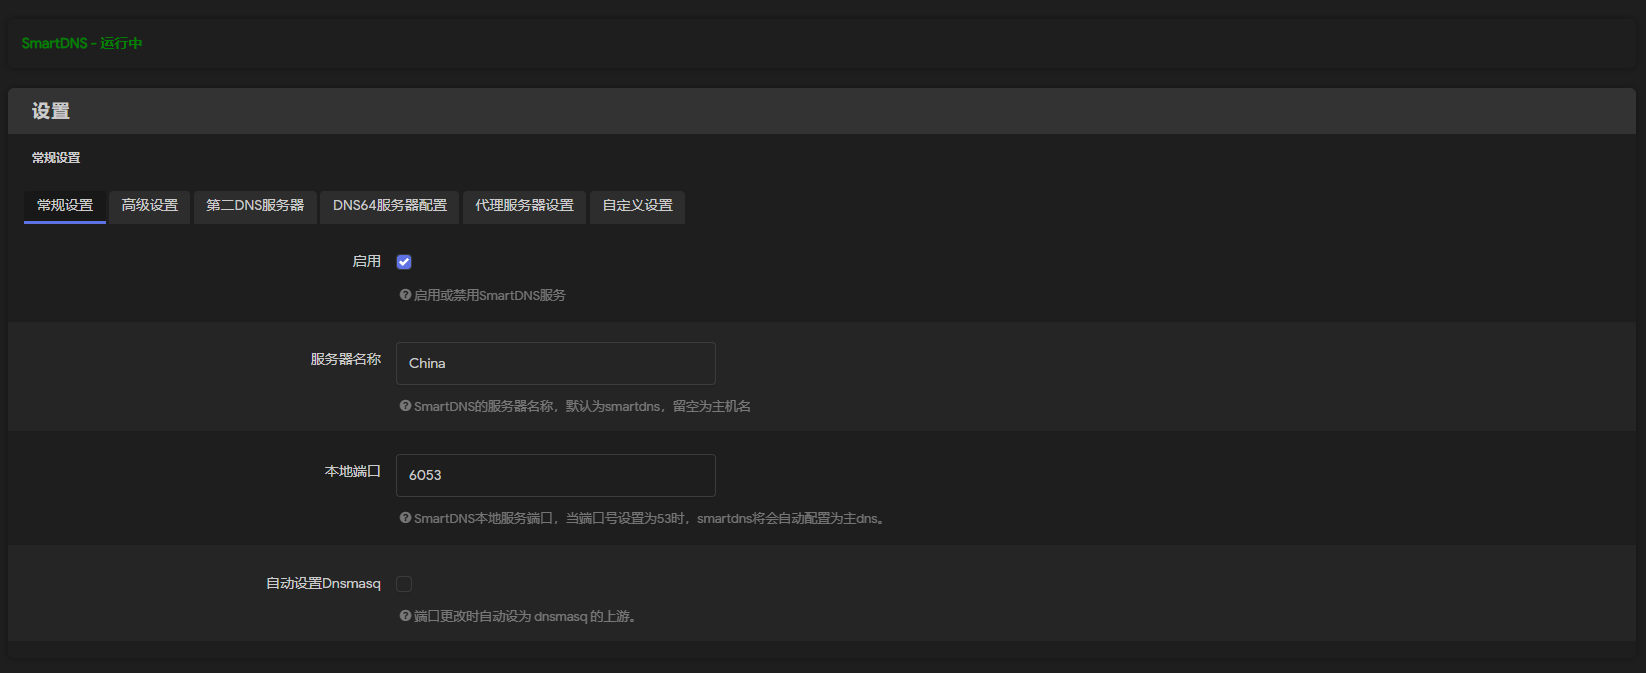Go to the 代理服务器设置 tab
The image size is (1646, 673).
pos(524,206)
